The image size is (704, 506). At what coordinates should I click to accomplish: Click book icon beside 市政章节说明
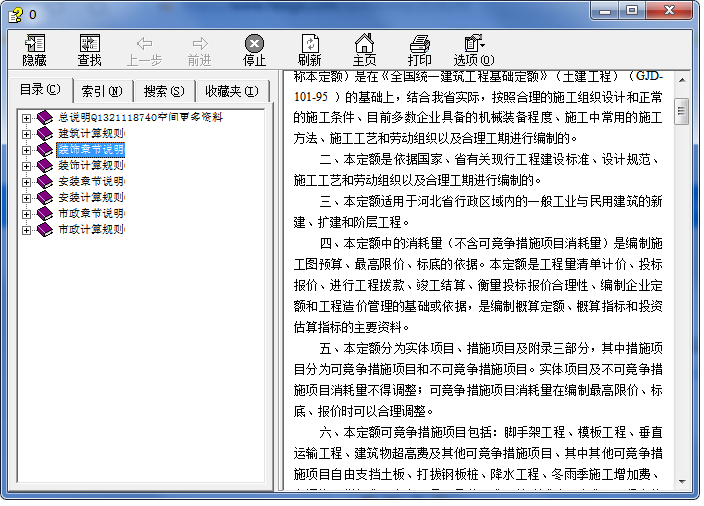[45, 214]
